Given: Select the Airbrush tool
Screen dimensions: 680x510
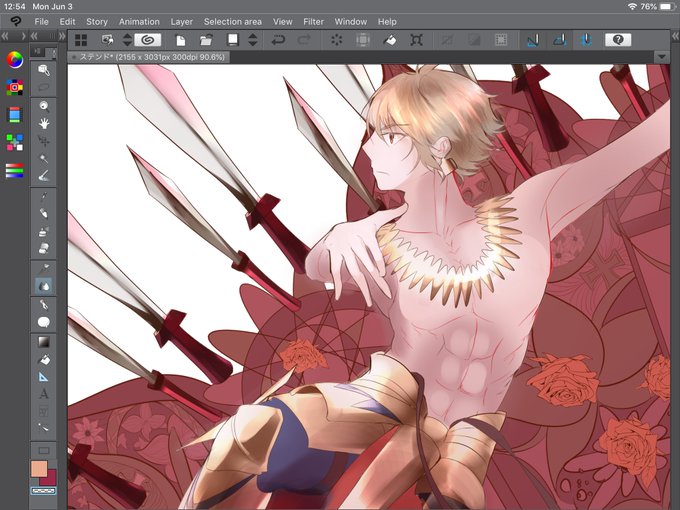Looking at the screenshot, I should [x=44, y=231].
